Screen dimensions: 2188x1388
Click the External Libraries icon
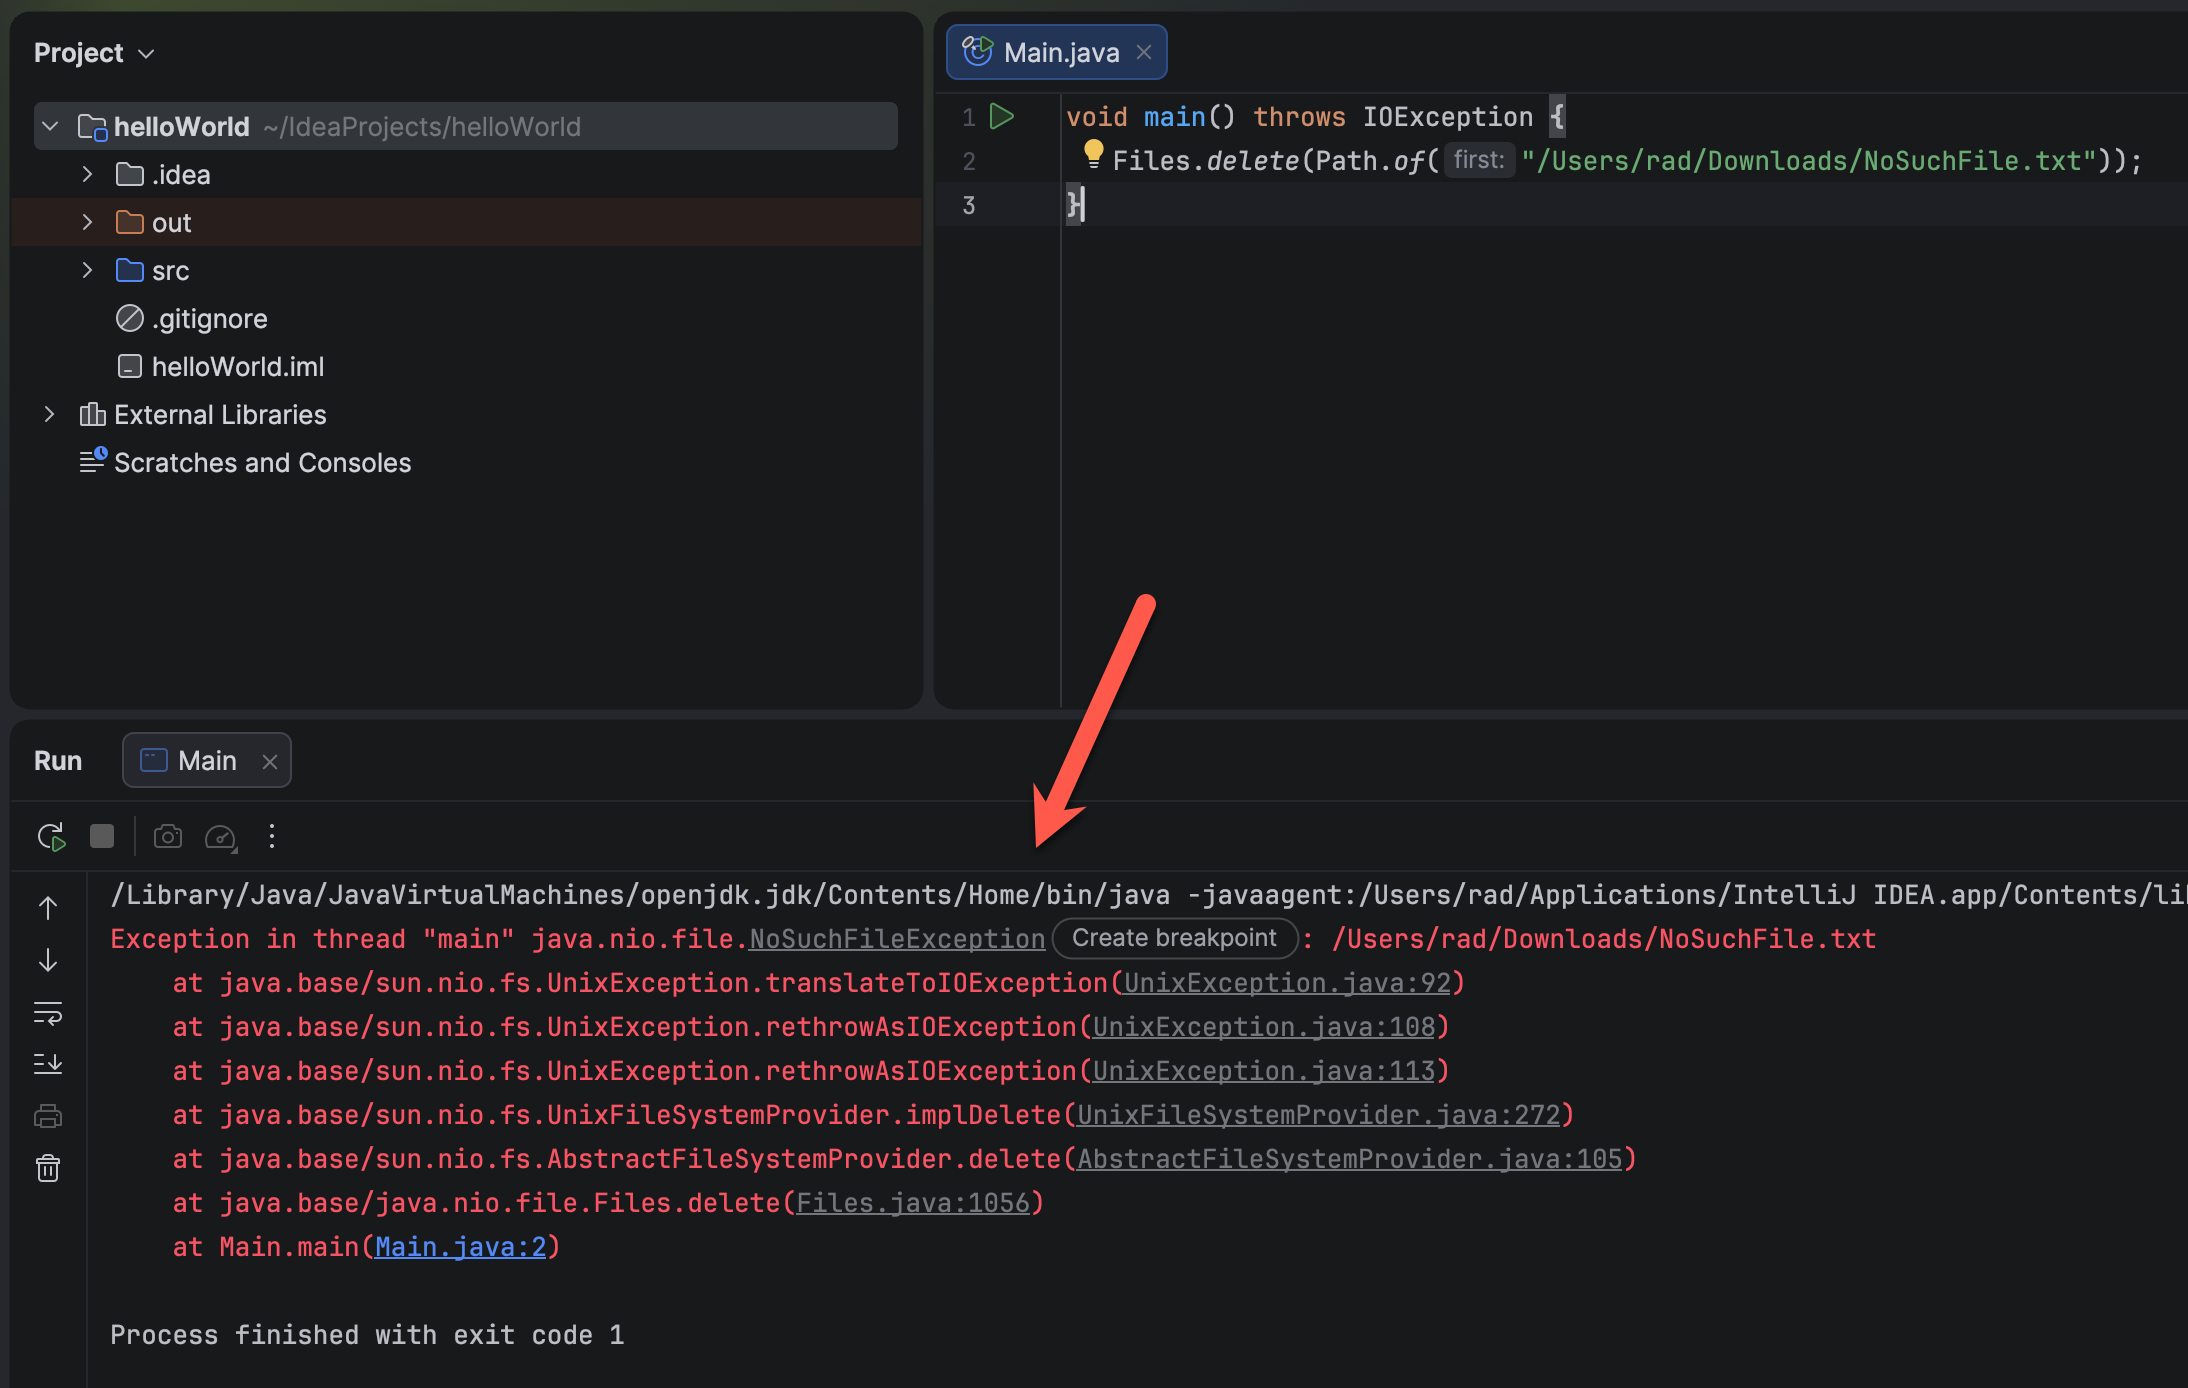92,414
